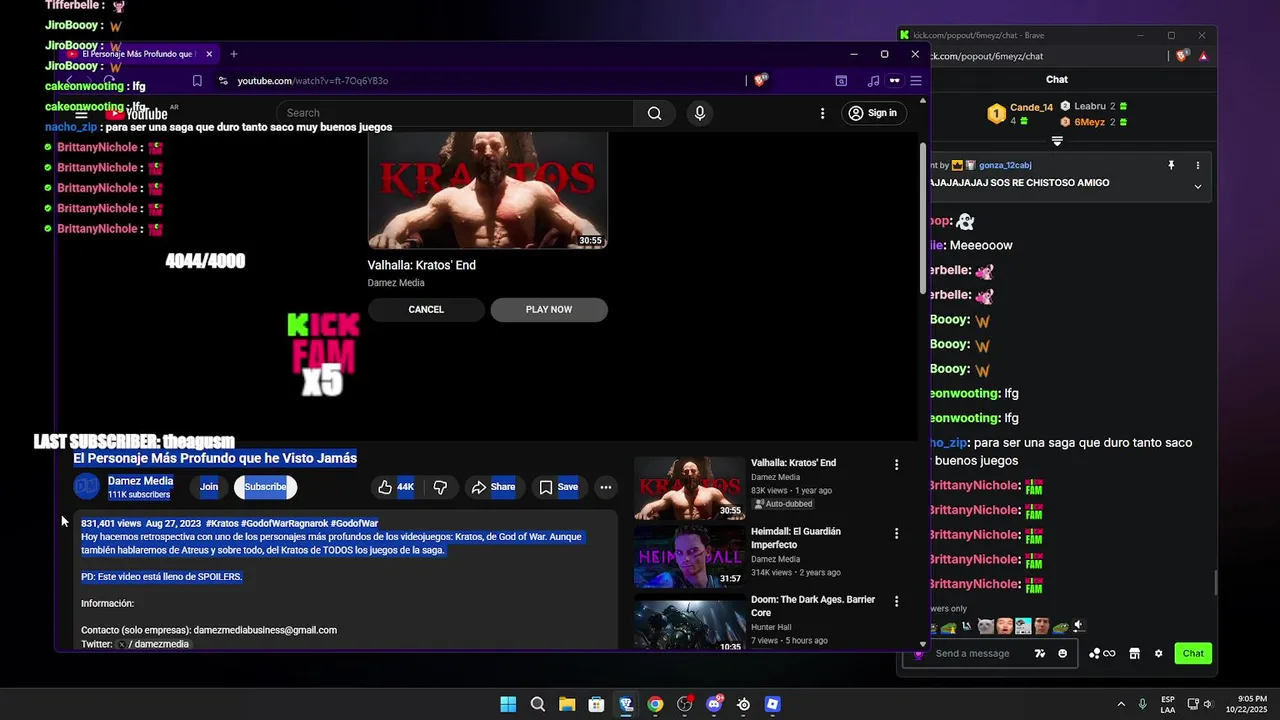Click Cande_14 in gift leaderboard

pyautogui.click(x=1031, y=107)
